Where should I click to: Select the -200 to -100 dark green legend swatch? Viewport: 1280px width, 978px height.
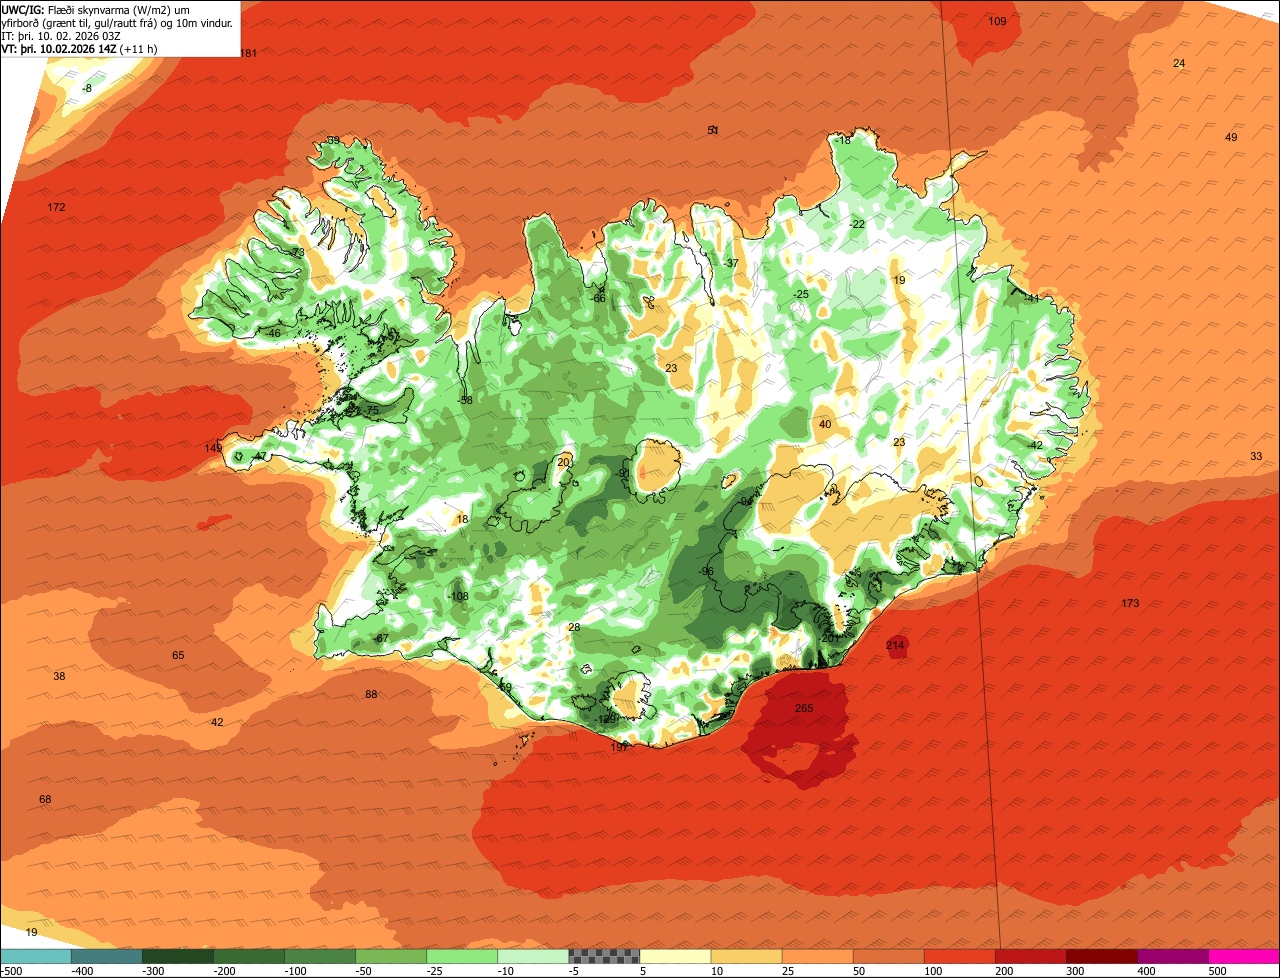tap(248, 956)
